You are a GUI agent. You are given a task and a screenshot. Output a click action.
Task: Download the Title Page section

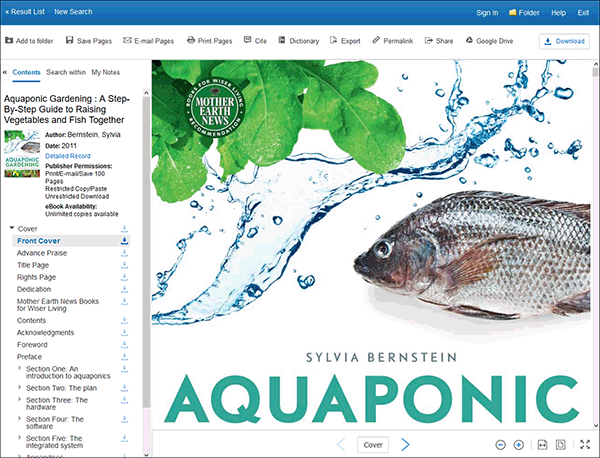124,265
